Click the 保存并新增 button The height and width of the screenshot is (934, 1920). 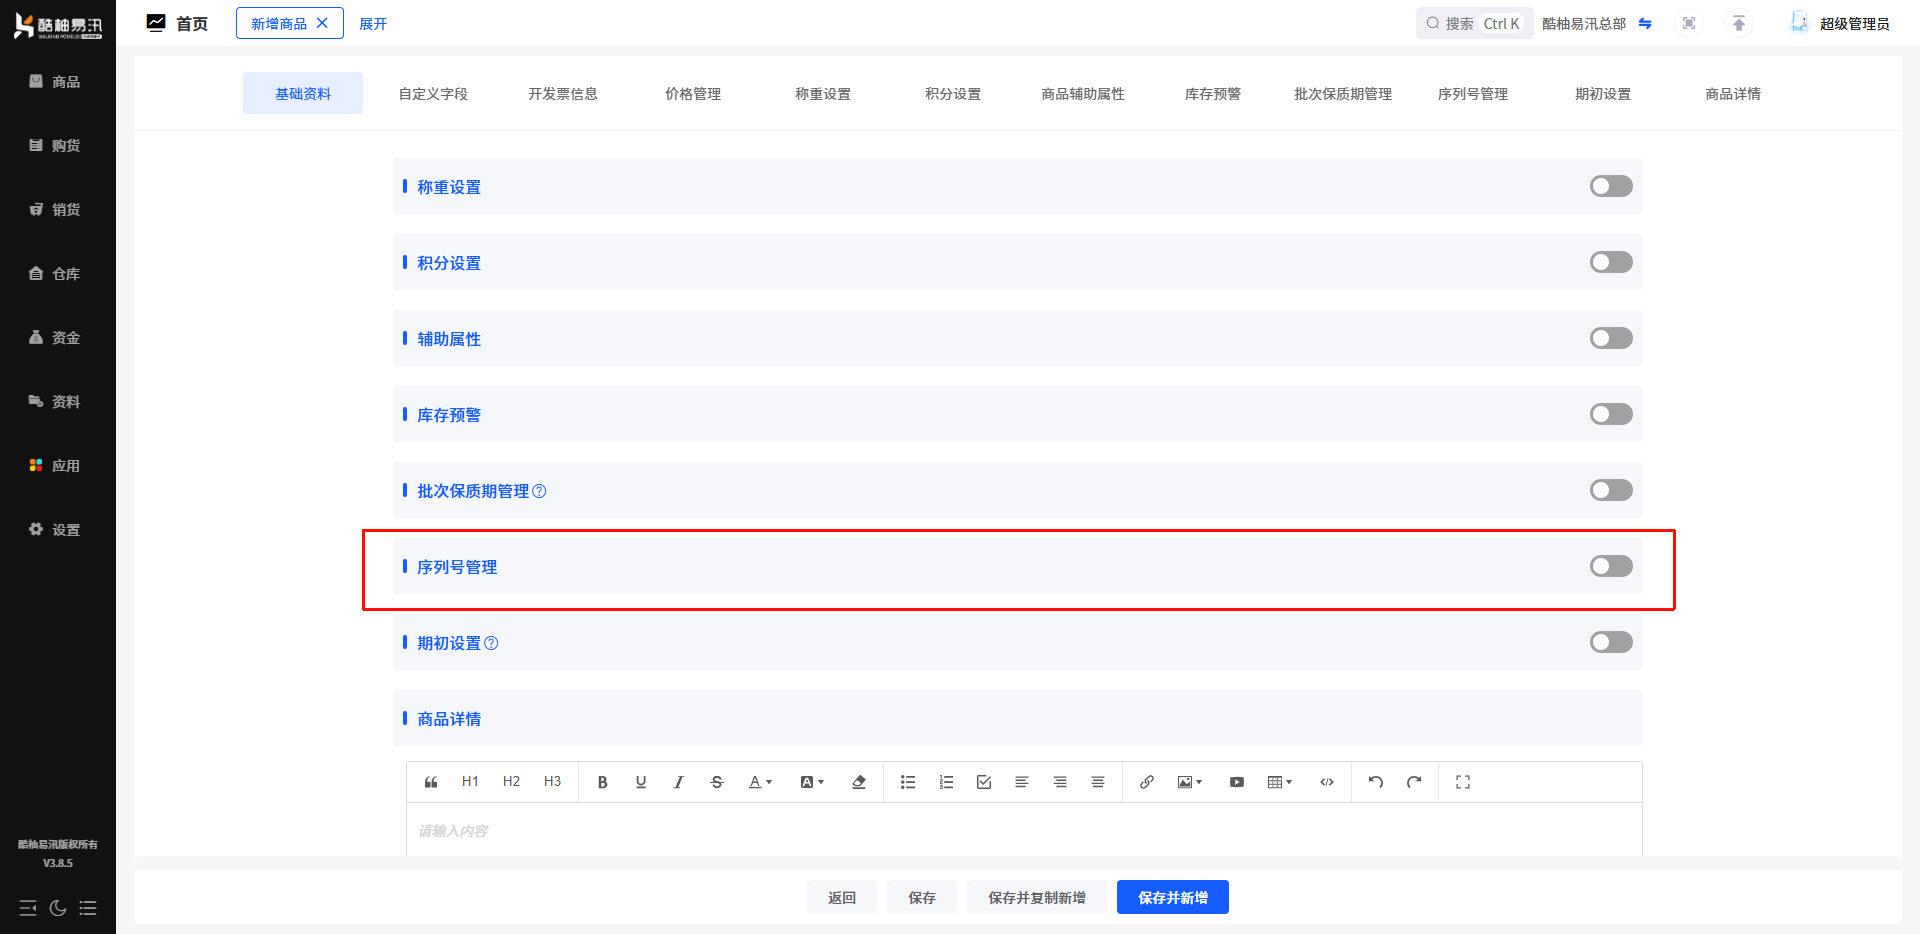[x=1172, y=897]
